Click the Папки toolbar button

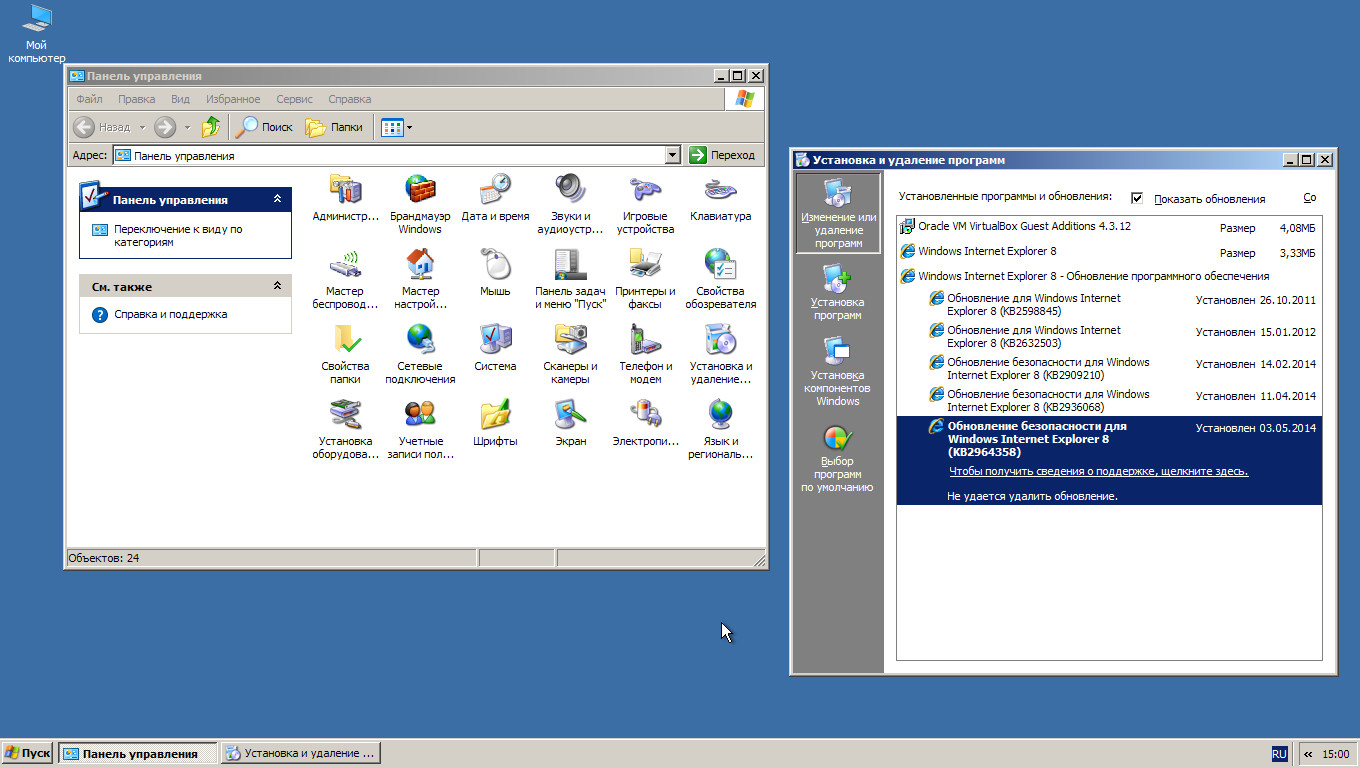(334, 127)
